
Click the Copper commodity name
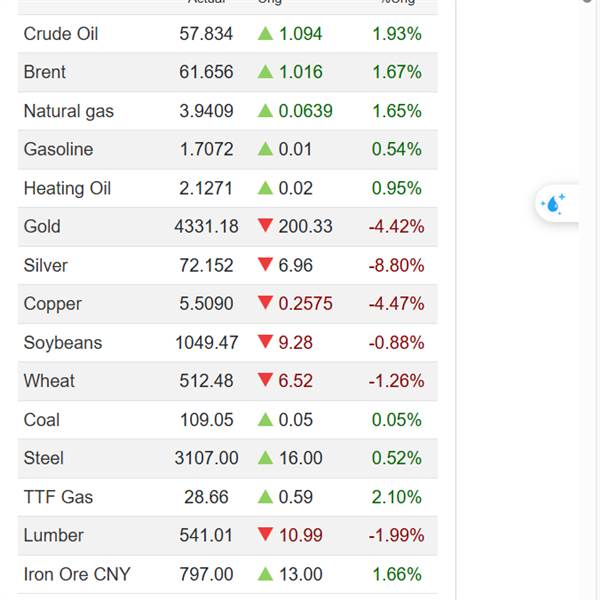click(x=53, y=304)
